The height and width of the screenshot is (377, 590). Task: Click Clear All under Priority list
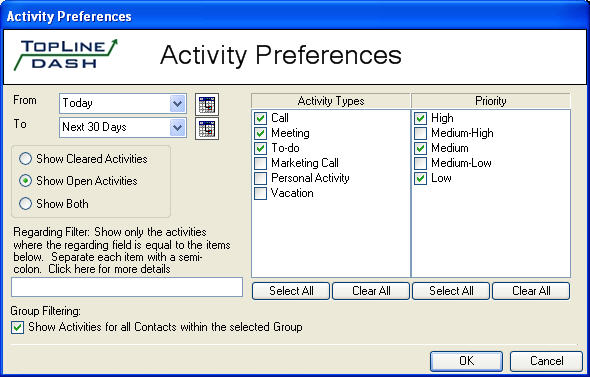click(x=531, y=291)
